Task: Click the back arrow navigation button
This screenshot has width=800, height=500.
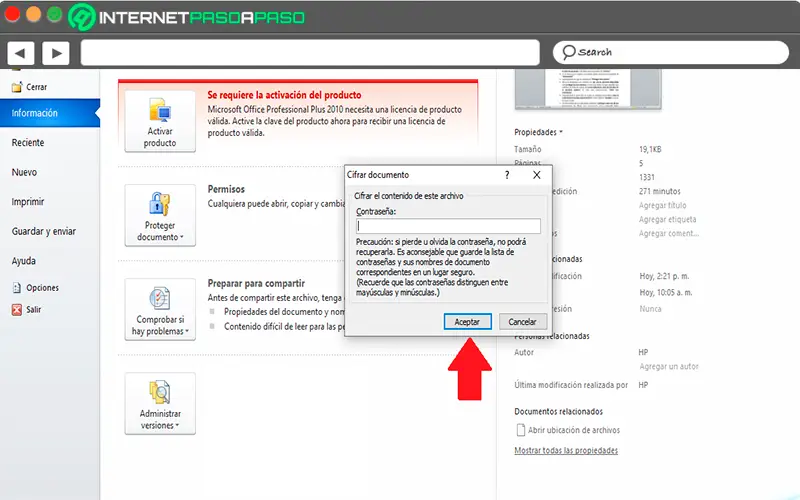Action: (20, 53)
